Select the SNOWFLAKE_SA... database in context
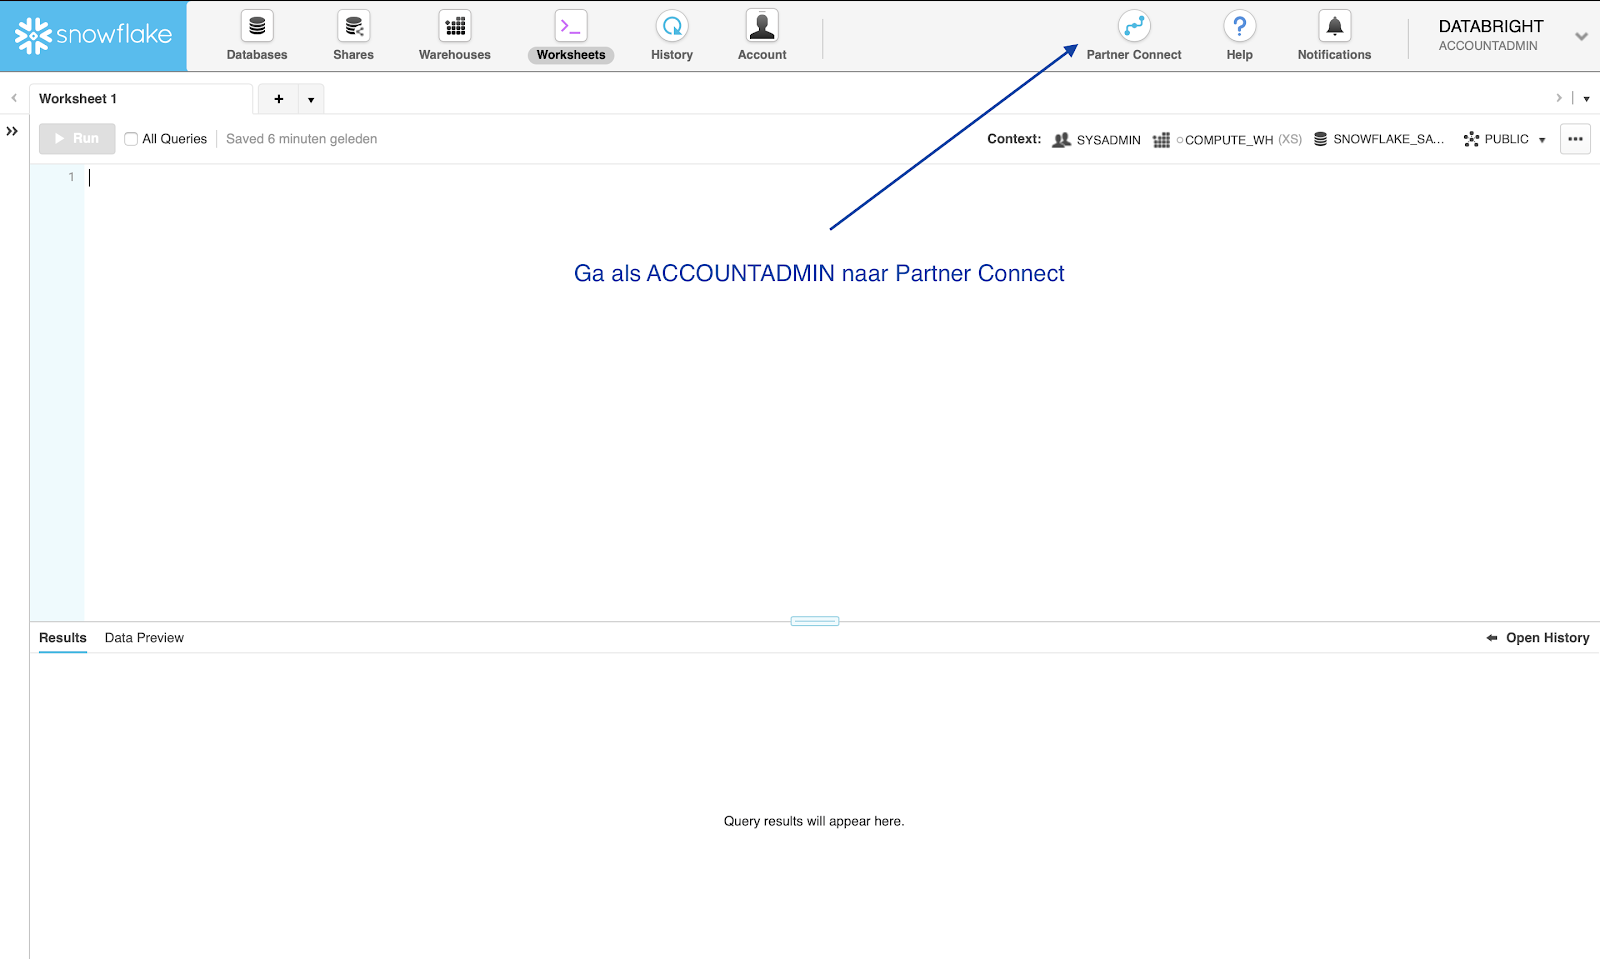This screenshot has width=1600, height=959. coord(1379,139)
